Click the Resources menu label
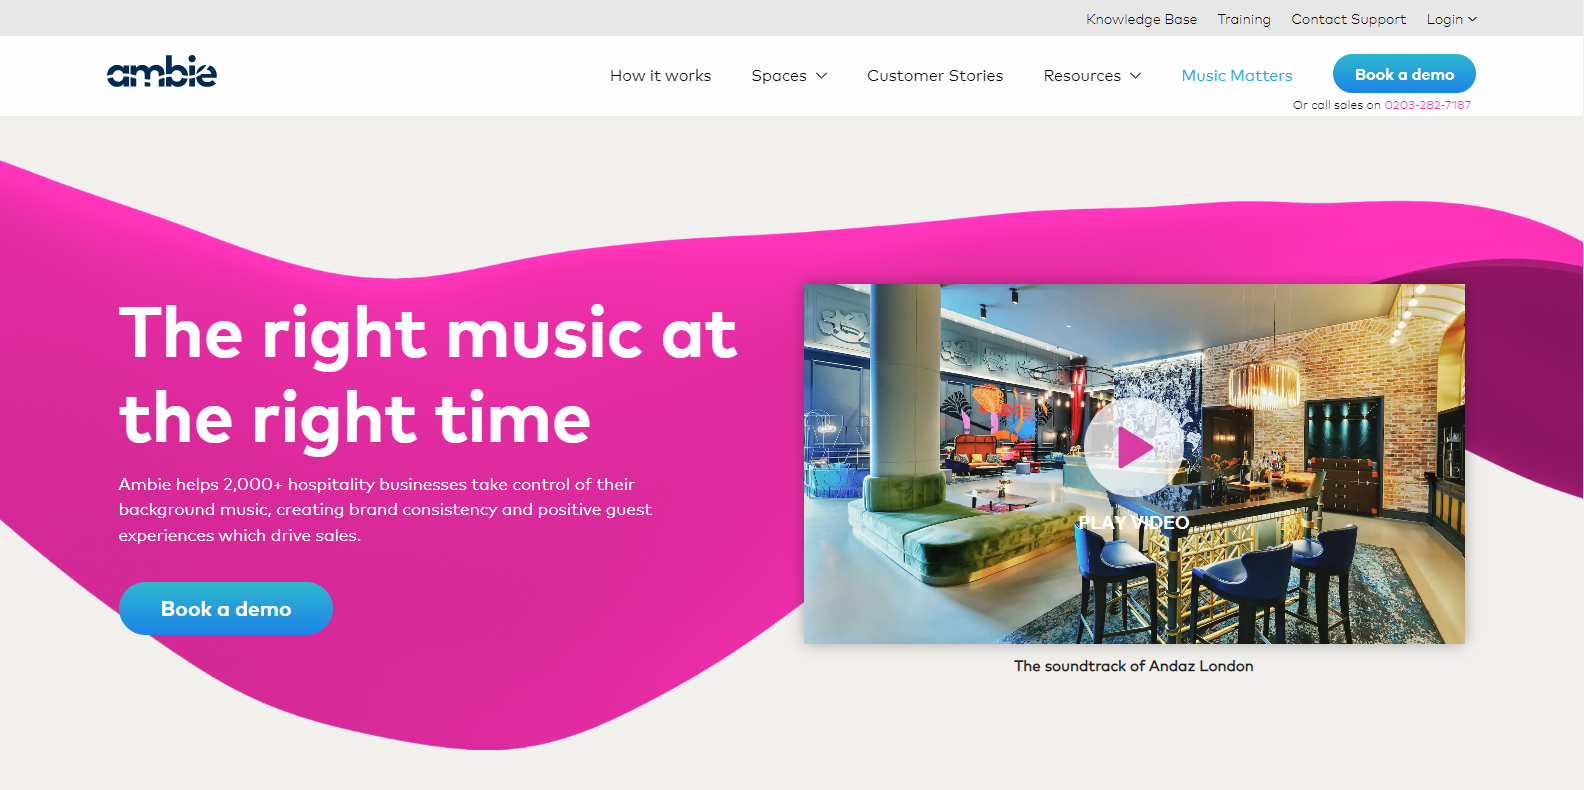1584x790 pixels. tap(1082, 76)
